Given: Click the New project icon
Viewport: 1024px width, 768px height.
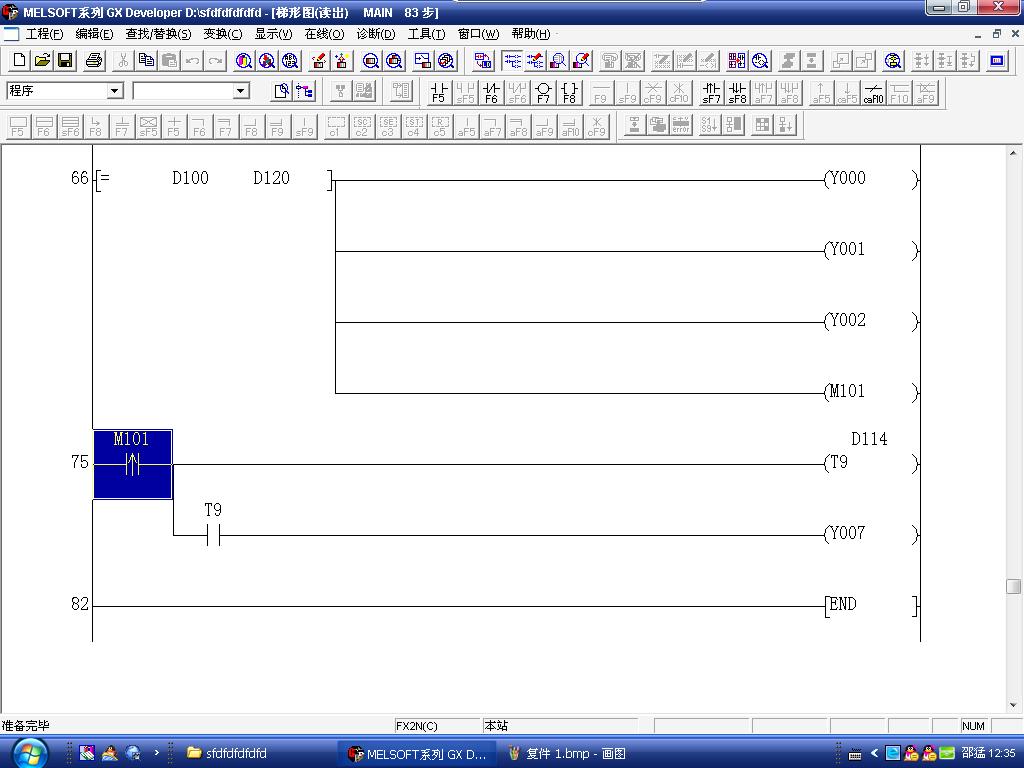Looking at the screenshot, I should [19, 61].
